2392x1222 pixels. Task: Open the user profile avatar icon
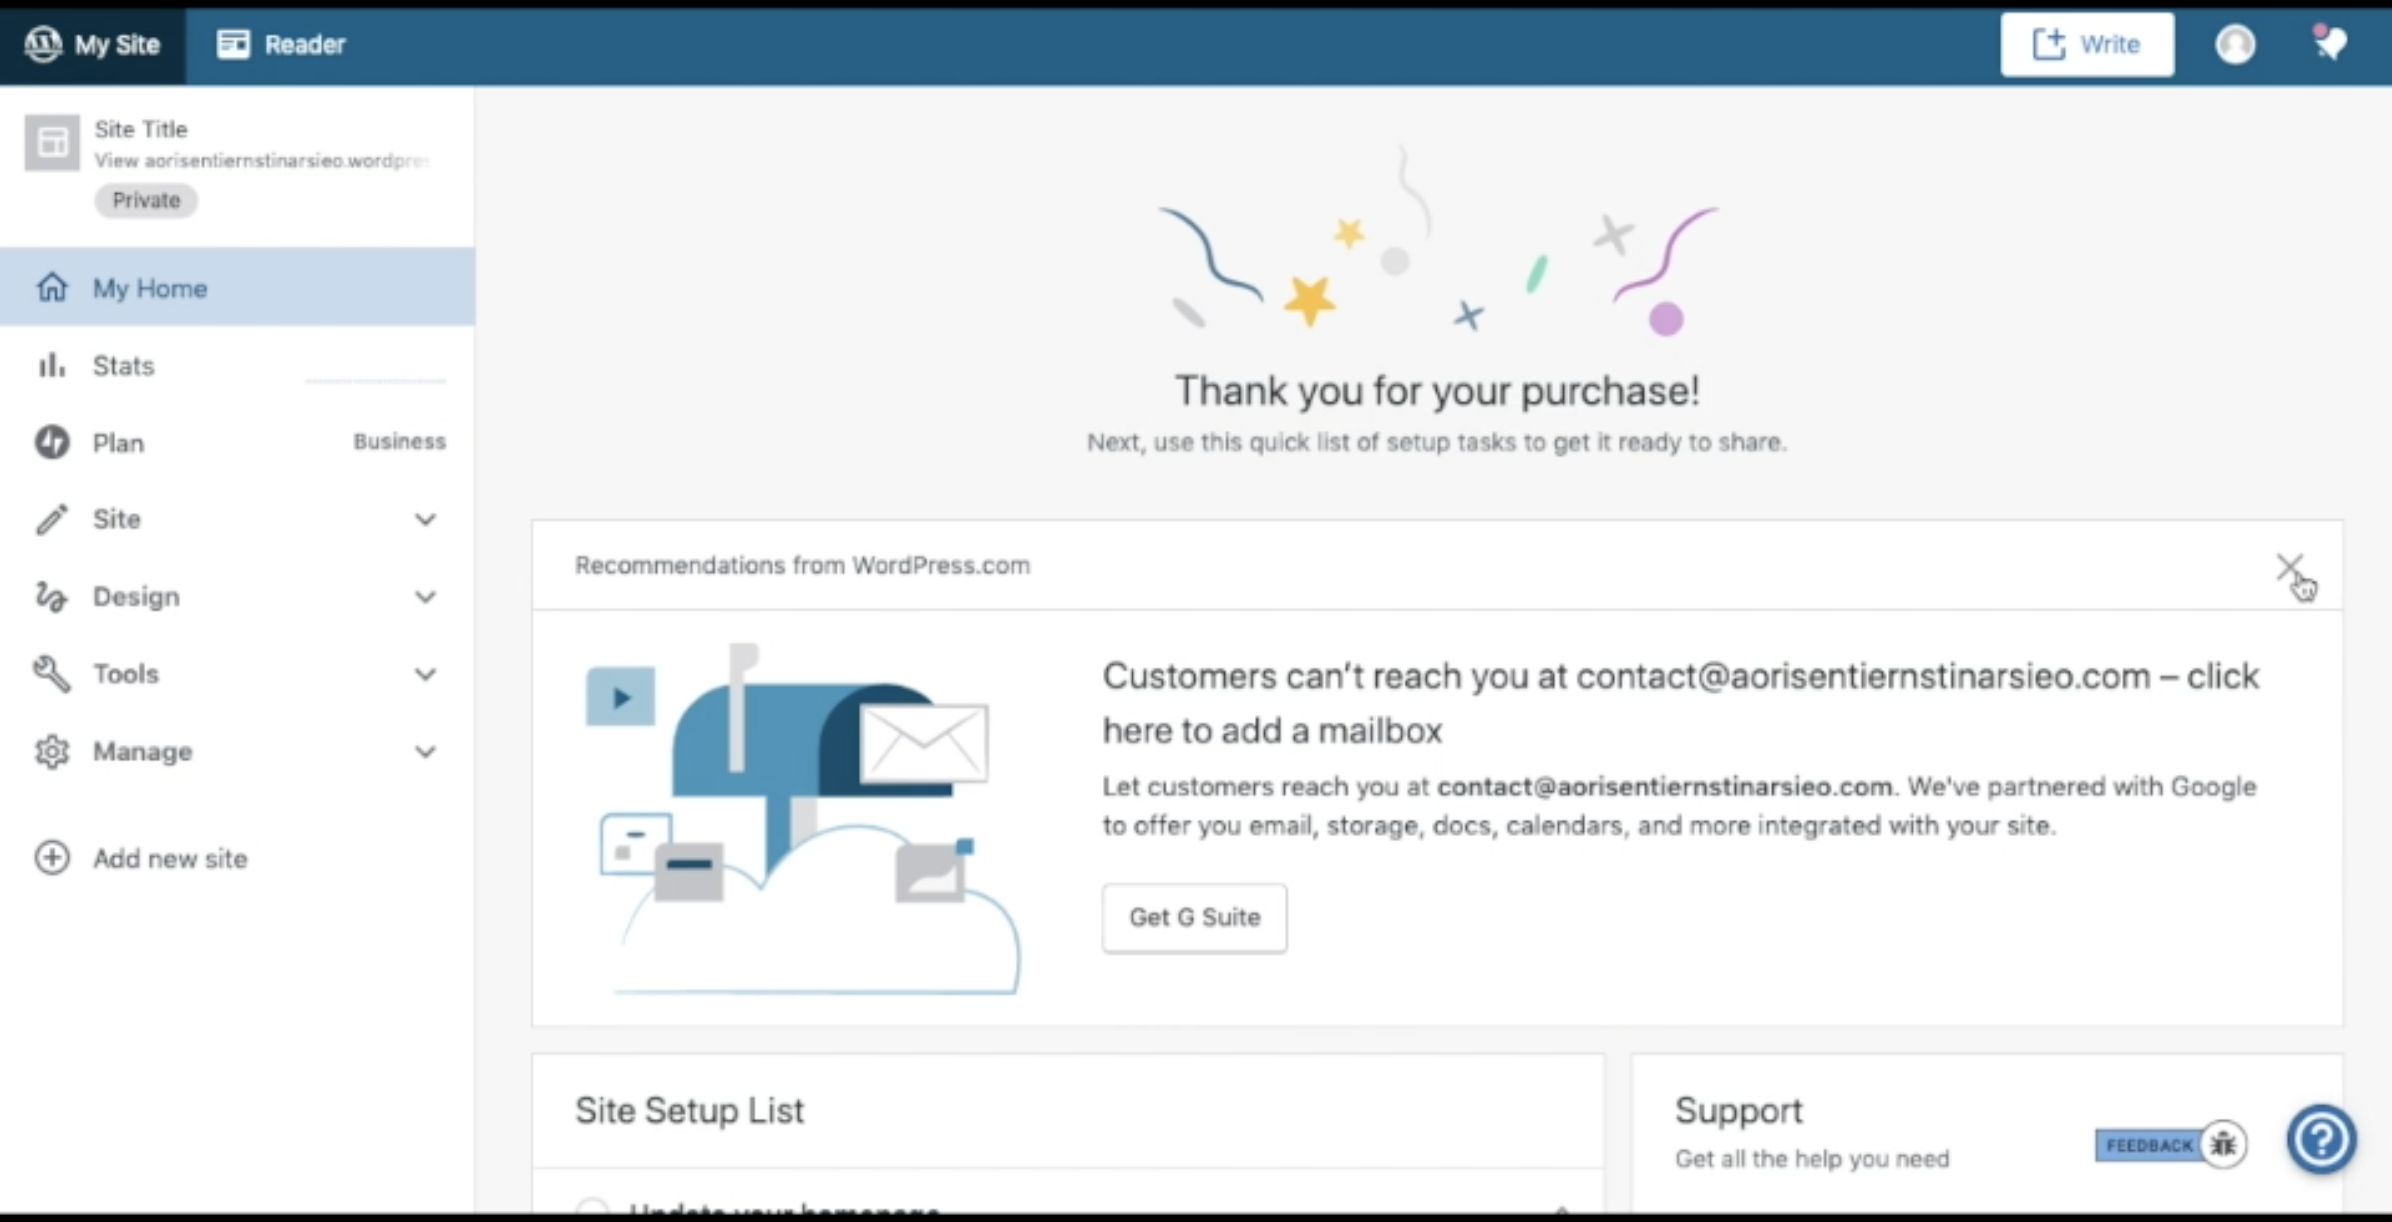pyautogui.click(x=2234, y=44)
